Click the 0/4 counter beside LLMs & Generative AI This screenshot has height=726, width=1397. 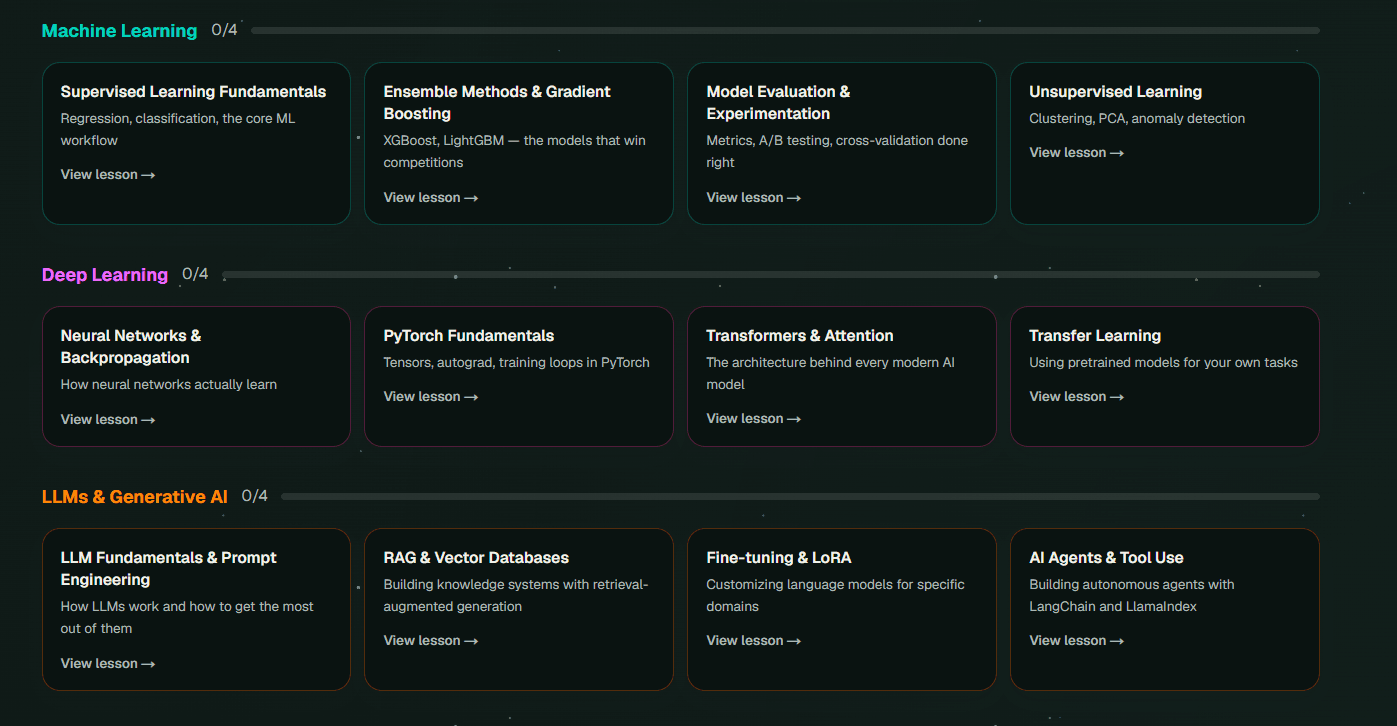[255, 496]
